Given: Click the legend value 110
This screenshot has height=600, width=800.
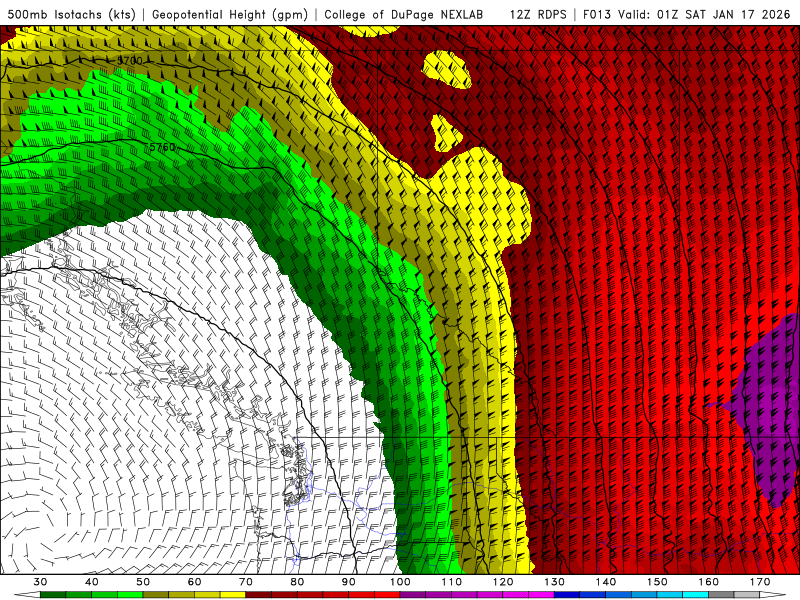Looking at the screenshot, I should tap(452, 582).
